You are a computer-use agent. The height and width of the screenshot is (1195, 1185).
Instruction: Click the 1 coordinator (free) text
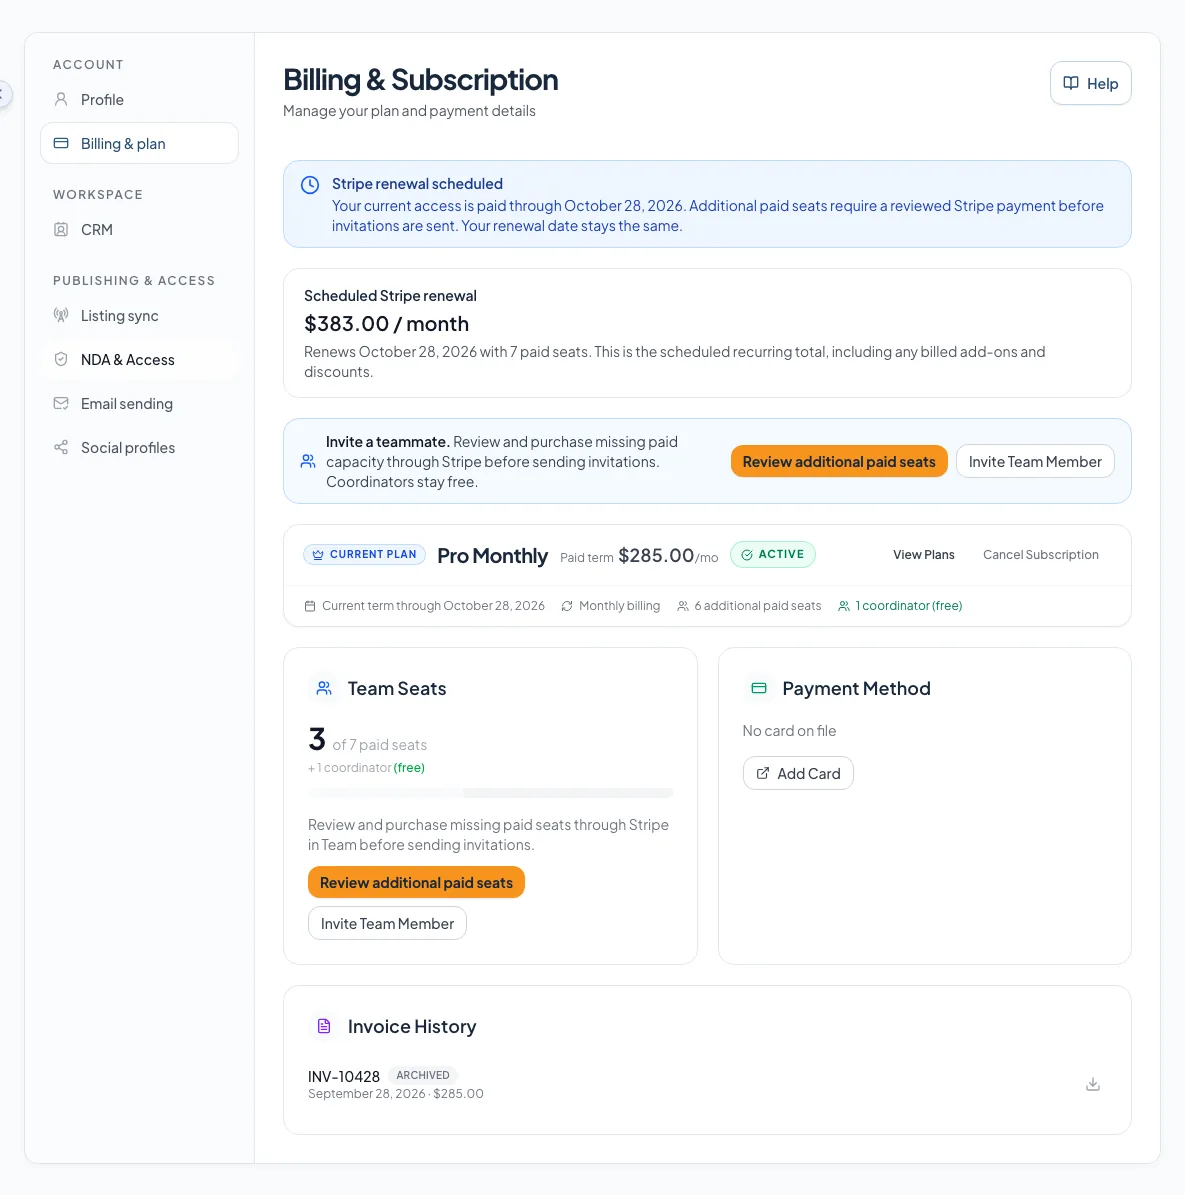(x=908, y=606)
